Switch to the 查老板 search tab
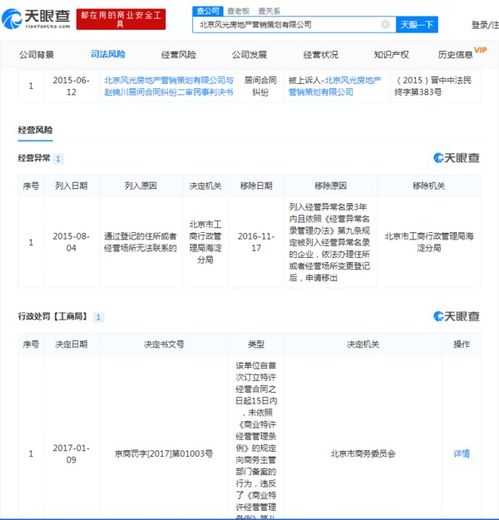The width and height of the screenshot is (499, 520). pos(238,11)
